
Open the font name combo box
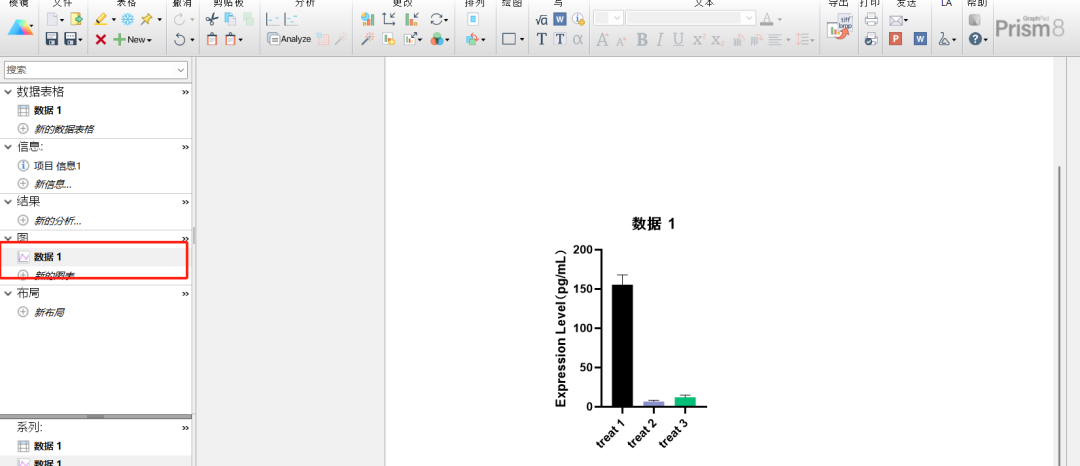pos(691,18)
